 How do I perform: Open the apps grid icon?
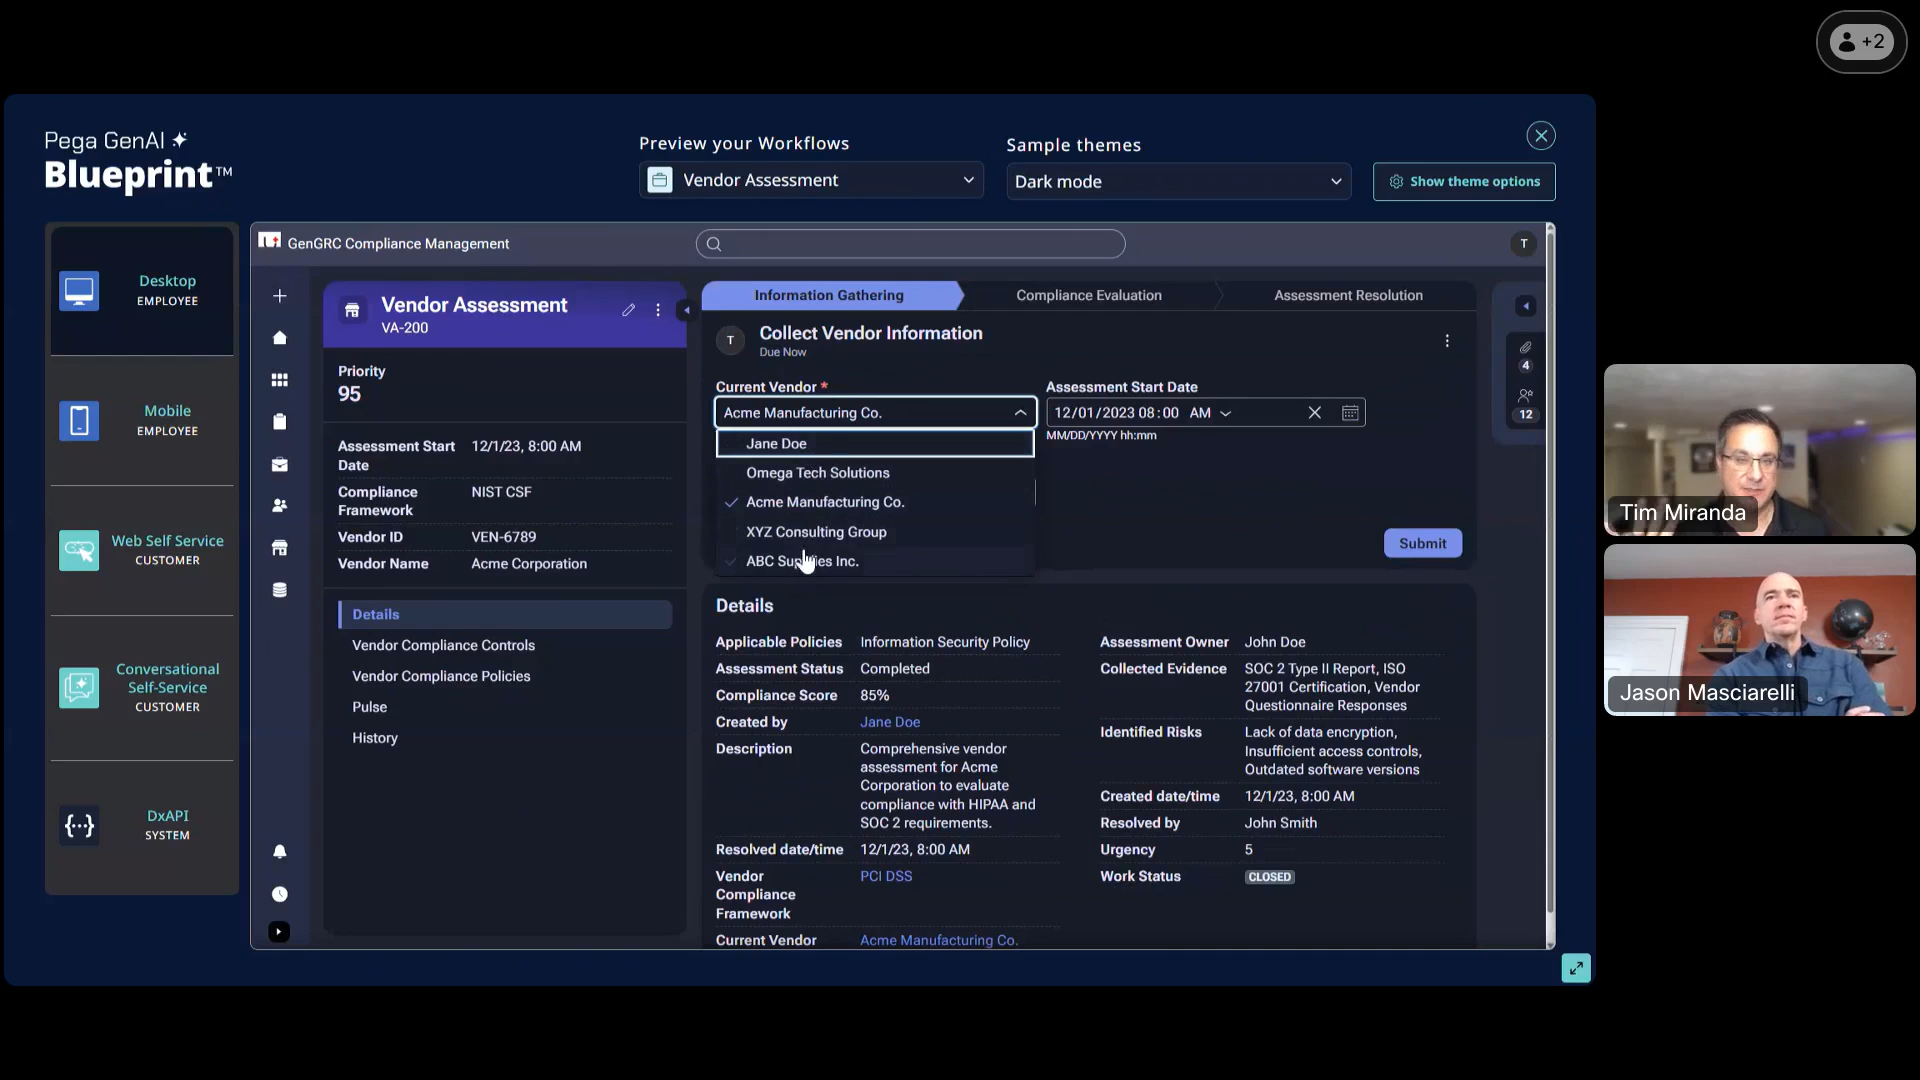tap(280, 380)
